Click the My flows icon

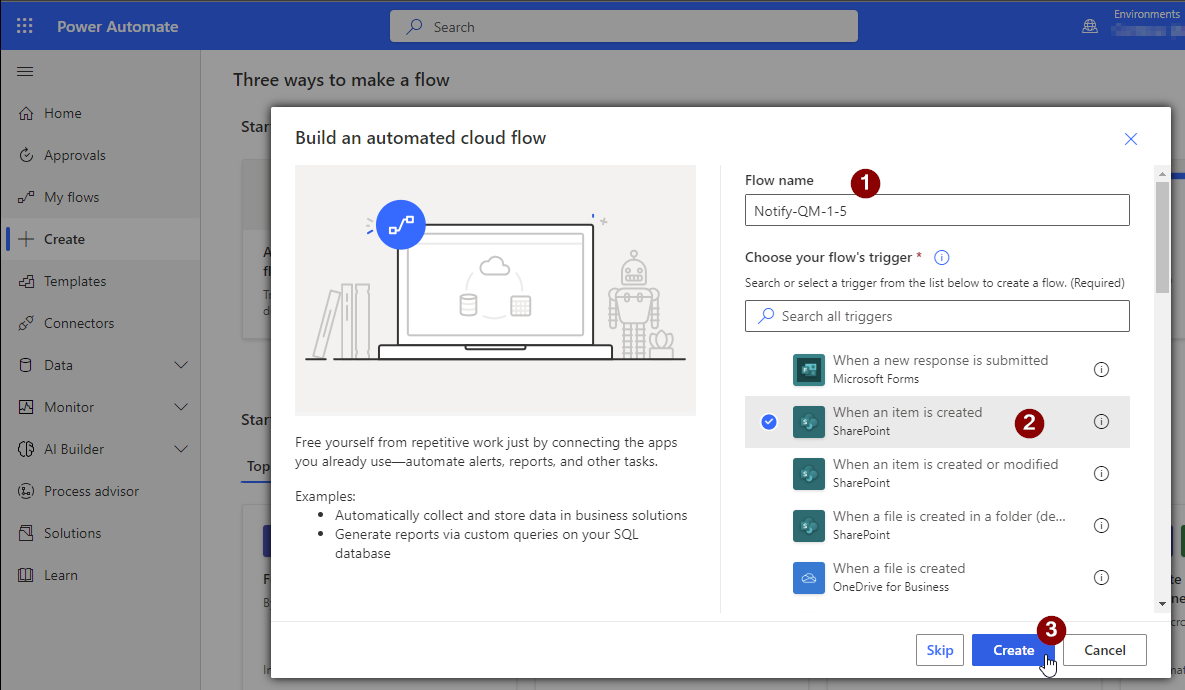point(26,197)
